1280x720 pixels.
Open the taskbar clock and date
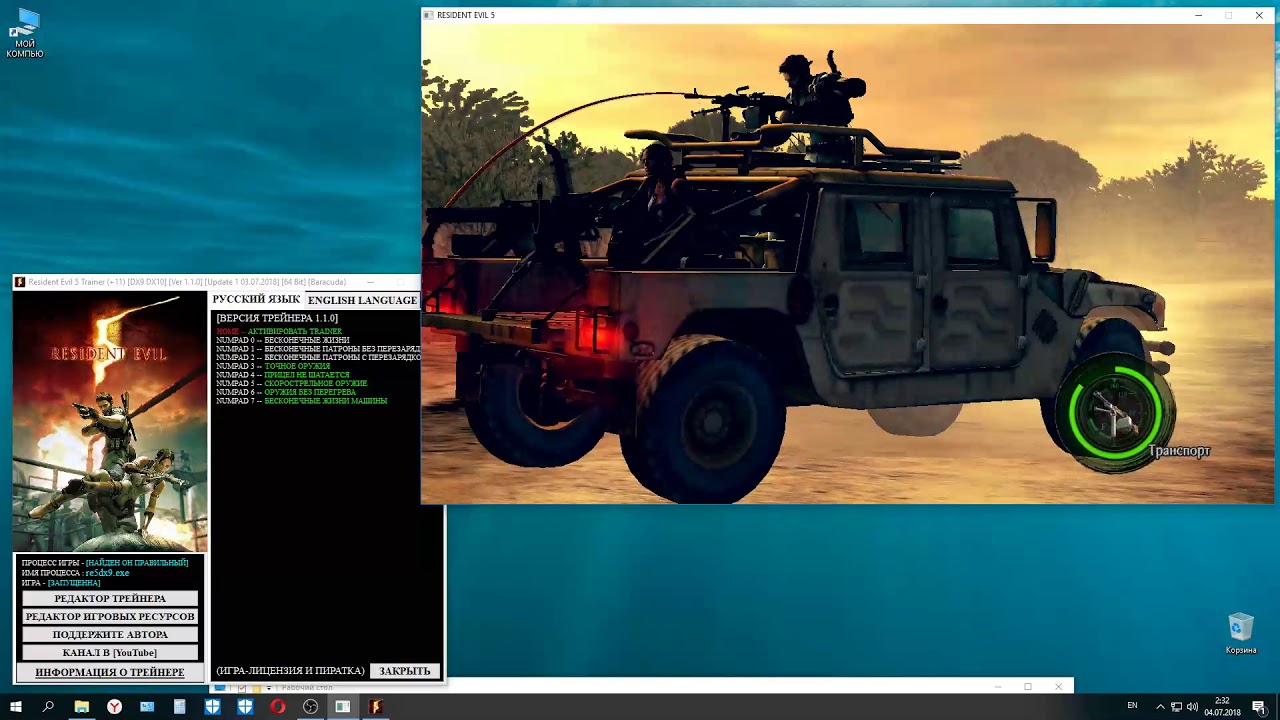(1222, 707)
